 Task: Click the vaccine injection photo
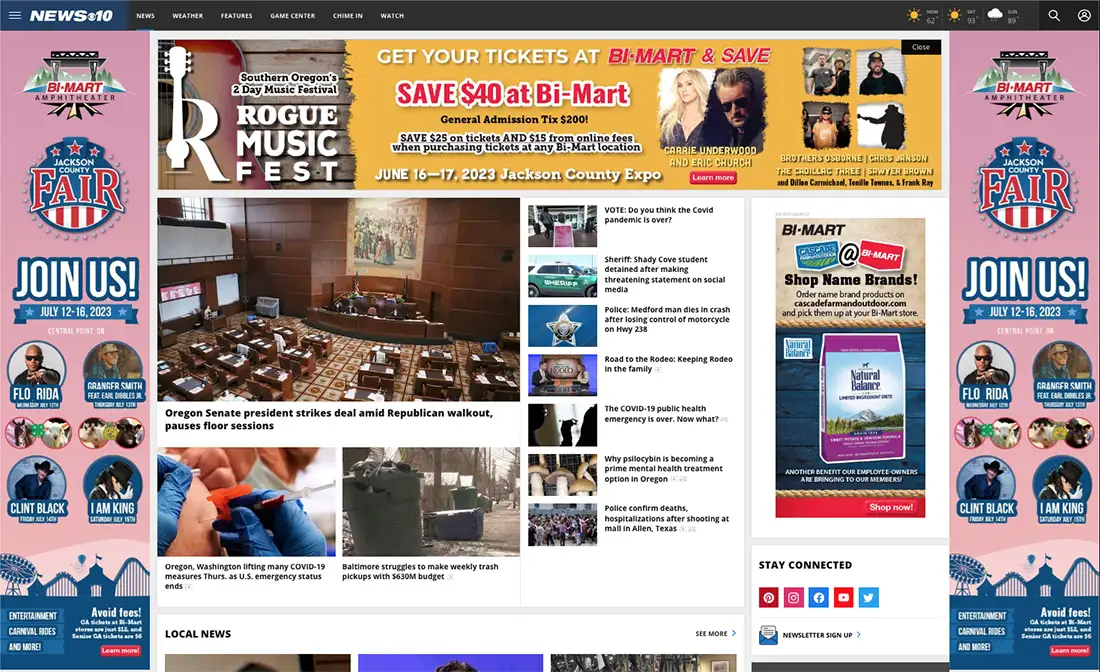click(x=246, y=502)
